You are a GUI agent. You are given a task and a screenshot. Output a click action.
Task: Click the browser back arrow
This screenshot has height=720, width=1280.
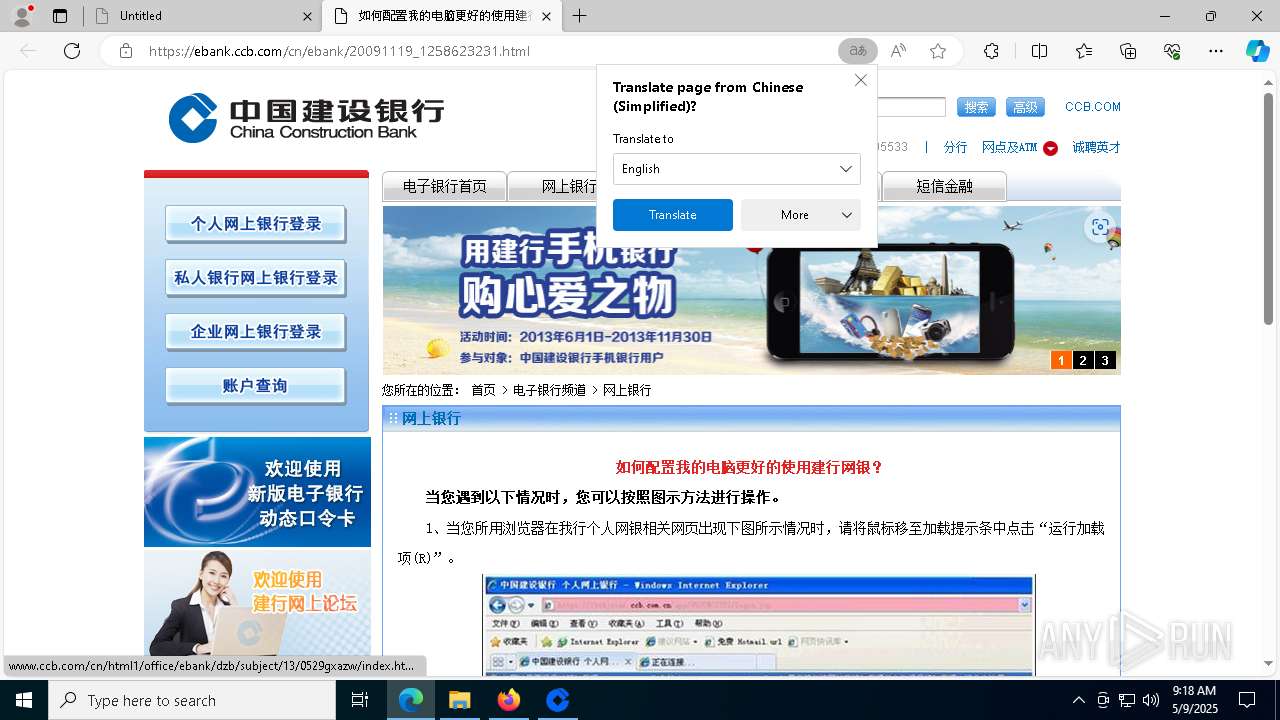pos(28,51)
